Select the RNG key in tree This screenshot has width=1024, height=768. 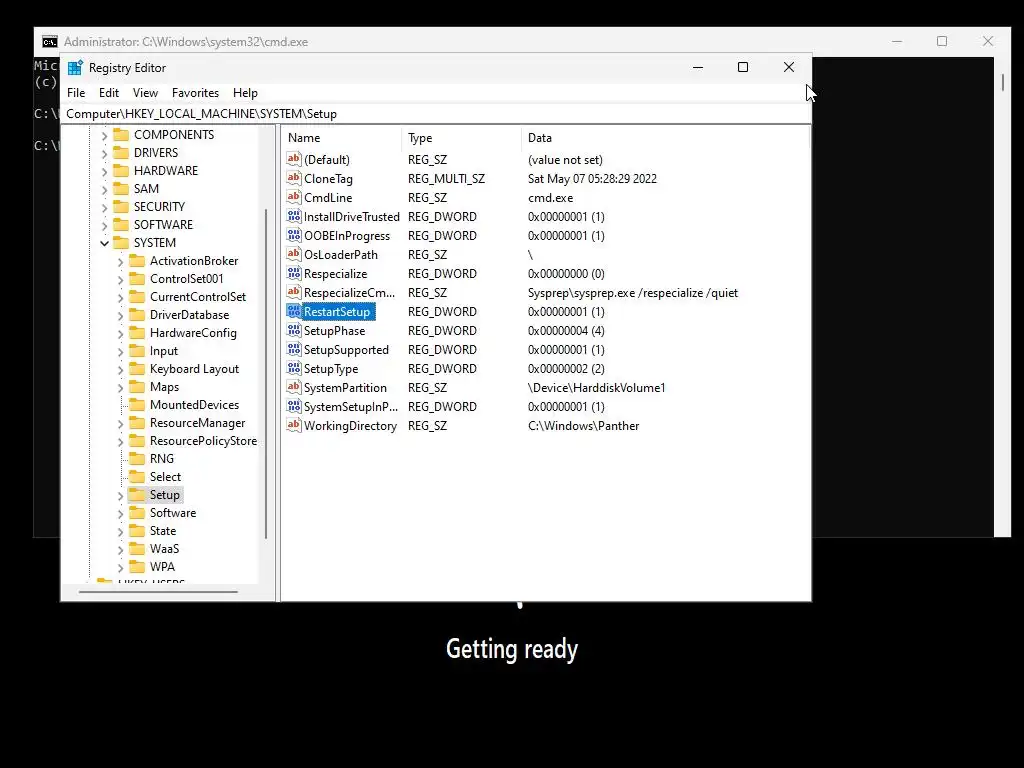(161, 458)
